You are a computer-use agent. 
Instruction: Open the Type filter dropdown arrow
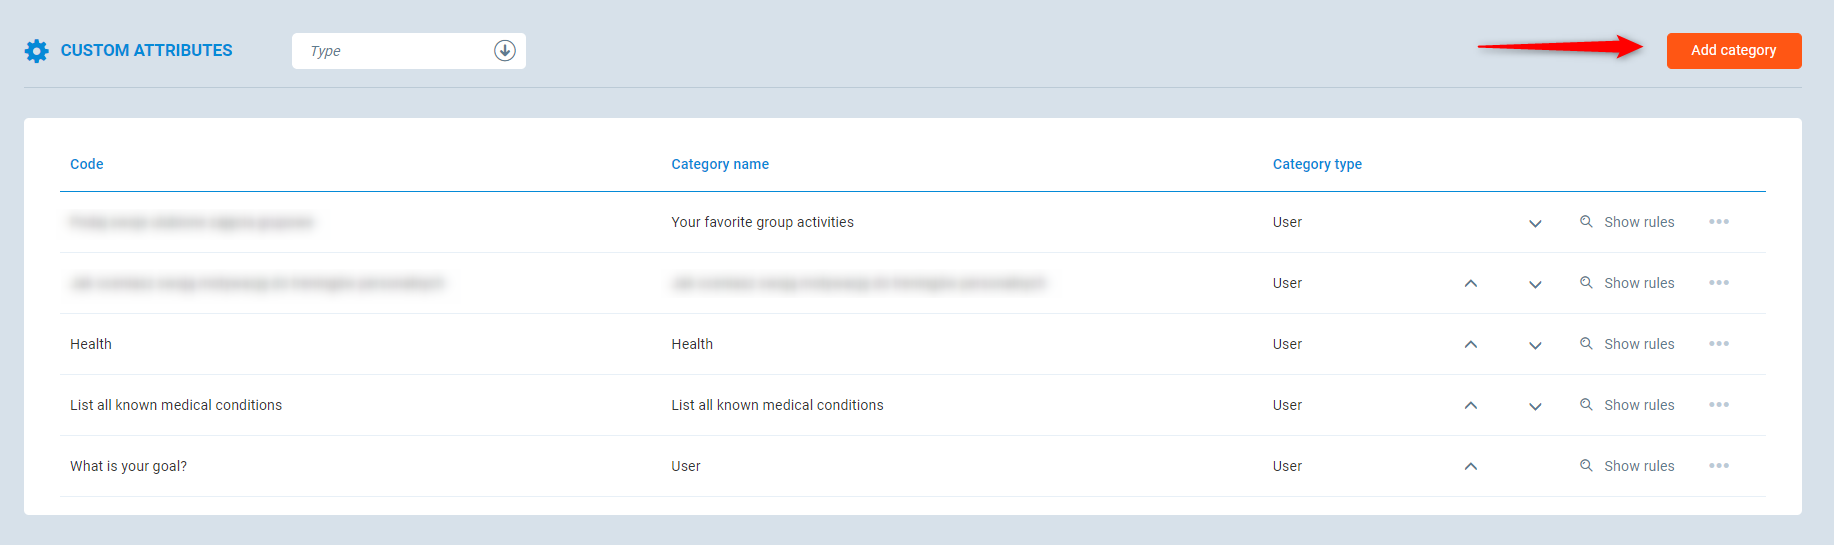pos(505,51)
